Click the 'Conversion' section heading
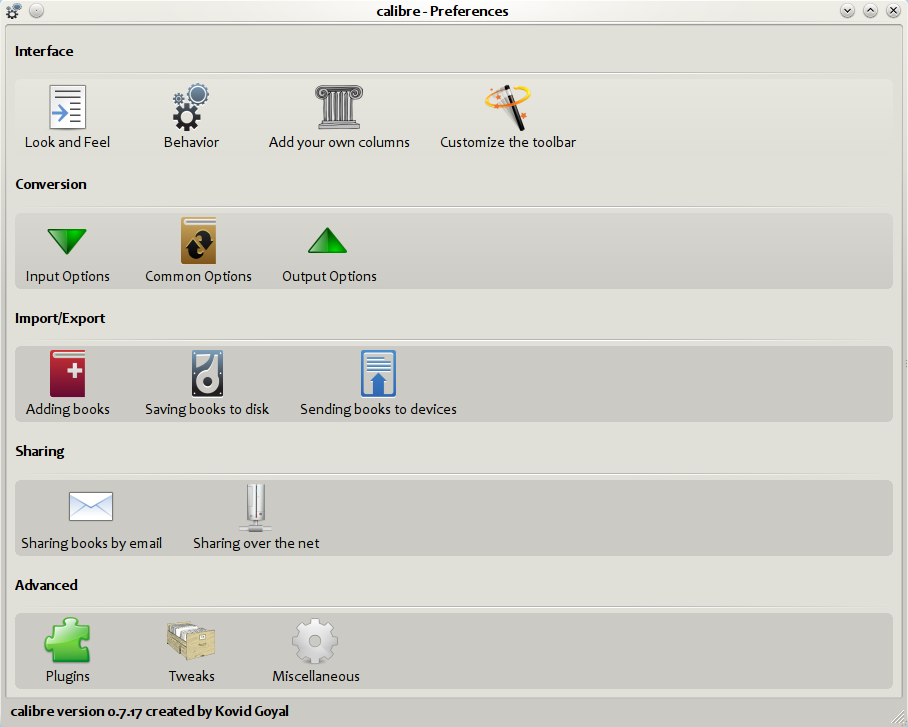Image resolution: width=908 pixels, height=727 pixels. (x=51, y=184)
